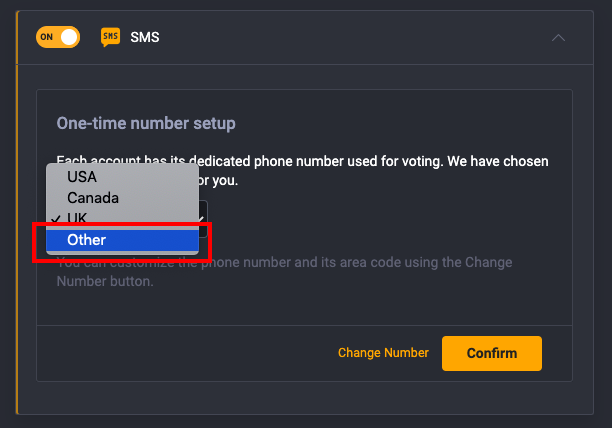The height and width of the screenshot is (428, 612).
Task: Click the ON label inside the switch
Action: pos(46,37)
